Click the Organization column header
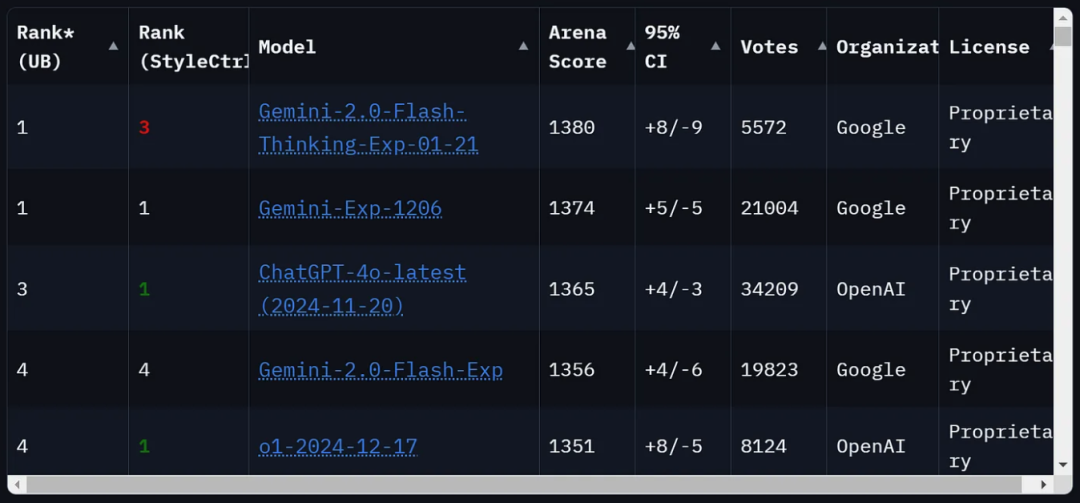1080x503 pixels. [x=886, y=47]
